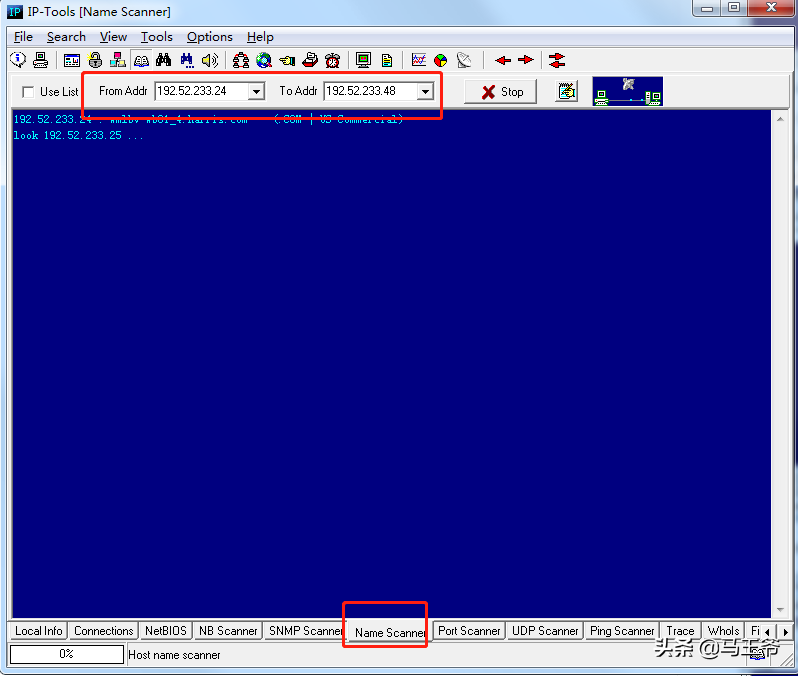Expand the To Addr dropdown
This screenshot has width=798, height=676.
click(425, 92)
